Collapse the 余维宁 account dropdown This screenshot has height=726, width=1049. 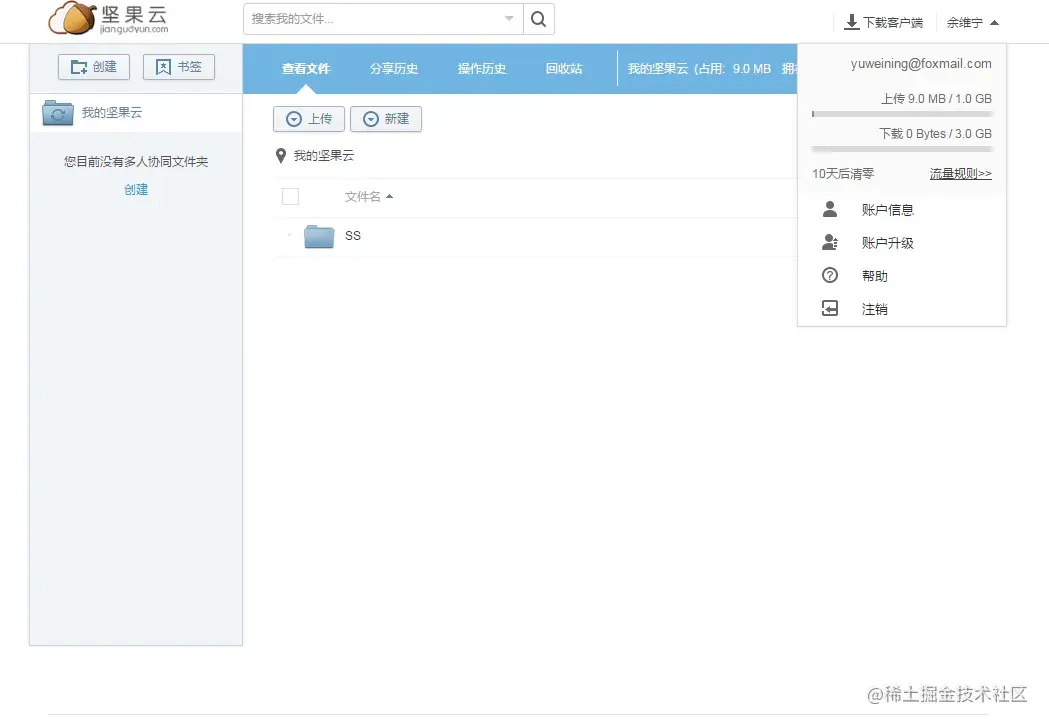click(992, 21)
